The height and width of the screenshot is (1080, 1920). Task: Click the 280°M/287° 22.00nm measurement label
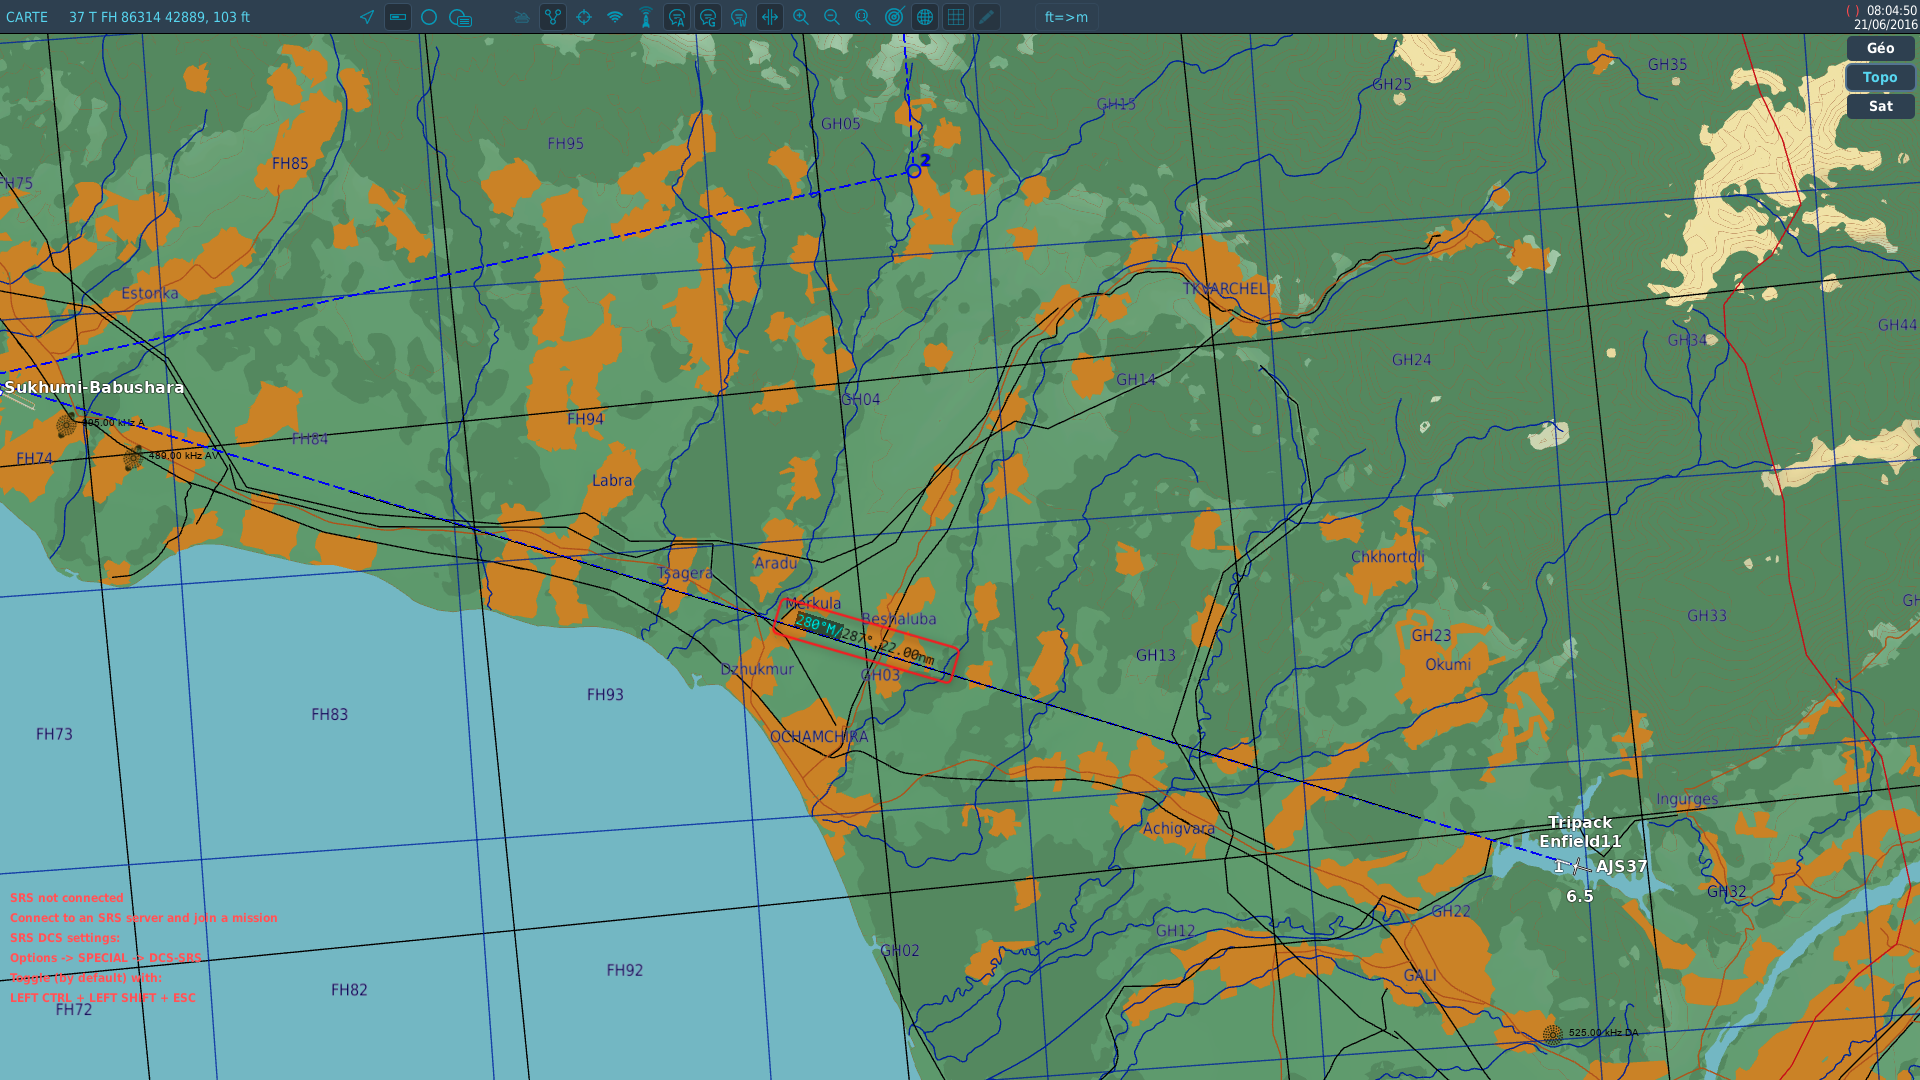864,640
